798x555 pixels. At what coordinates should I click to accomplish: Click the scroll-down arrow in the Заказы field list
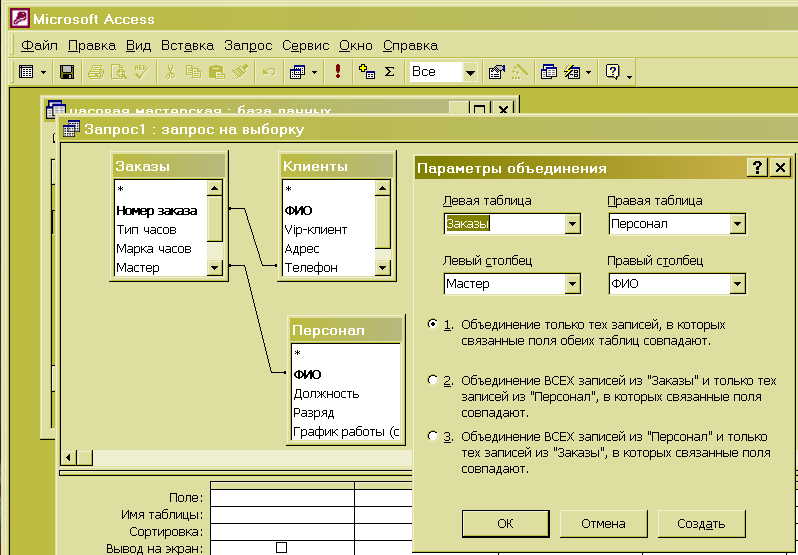click(x=215, y=267)
